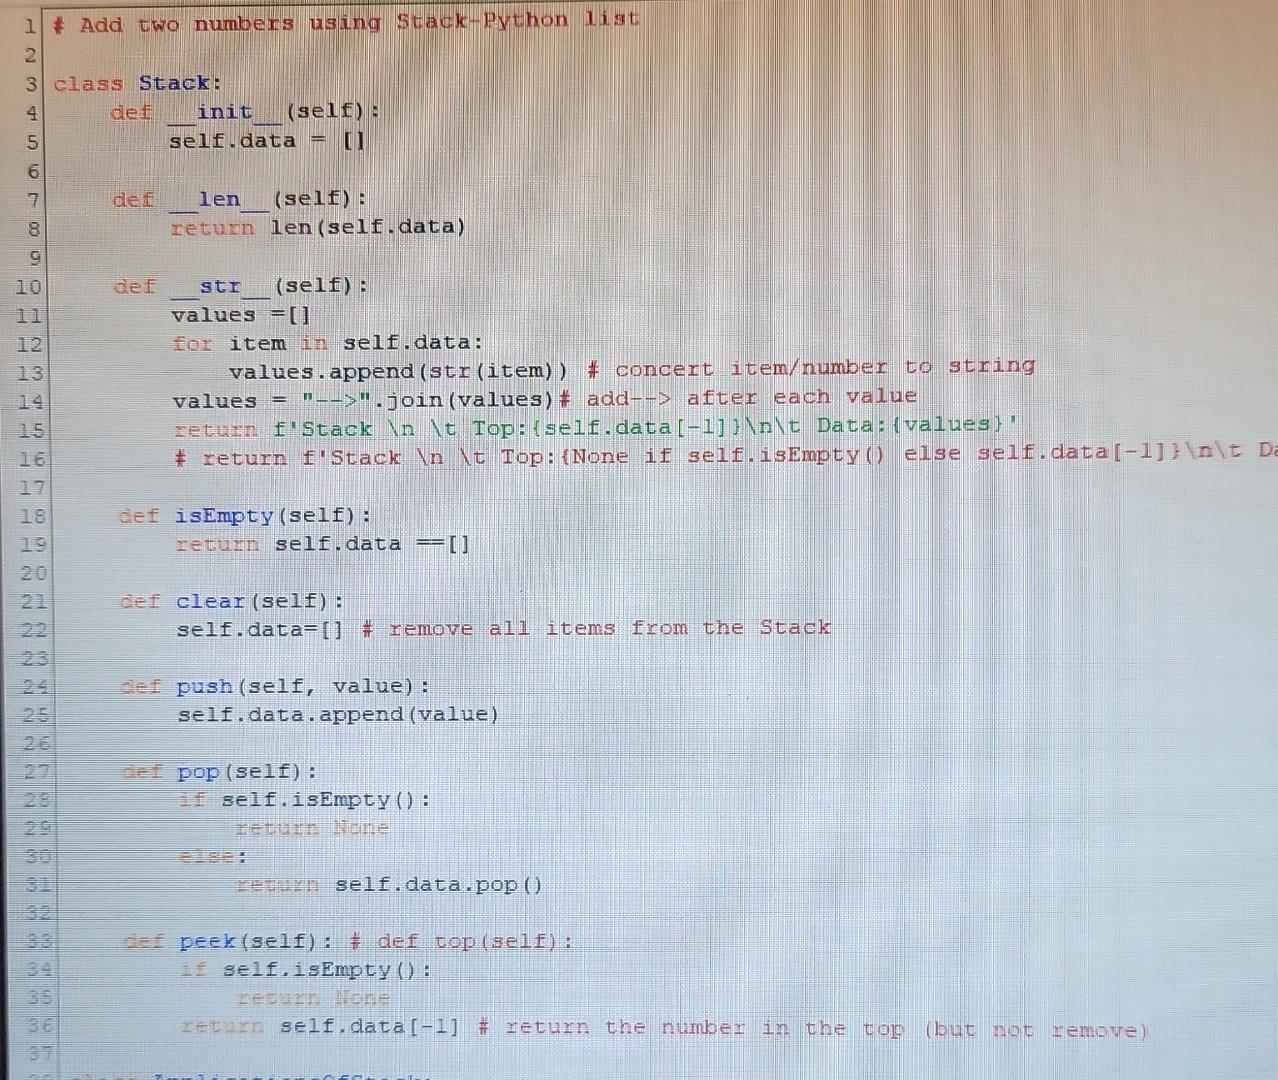Select the return len(self.data) statement
The height and width of the screenshot is (1080, 1278).
point(320,227)
